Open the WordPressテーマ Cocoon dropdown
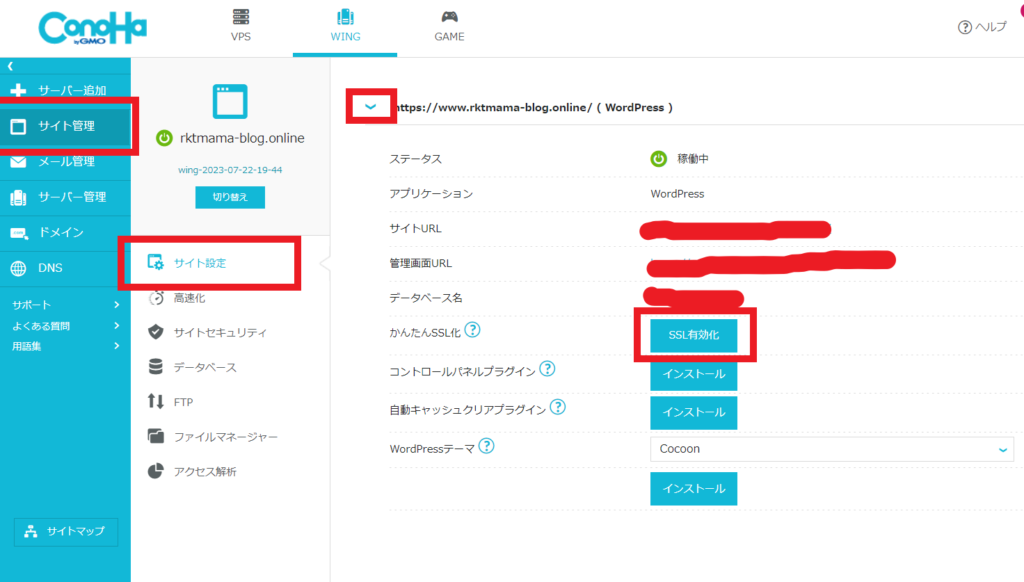 tap(831, 449)
